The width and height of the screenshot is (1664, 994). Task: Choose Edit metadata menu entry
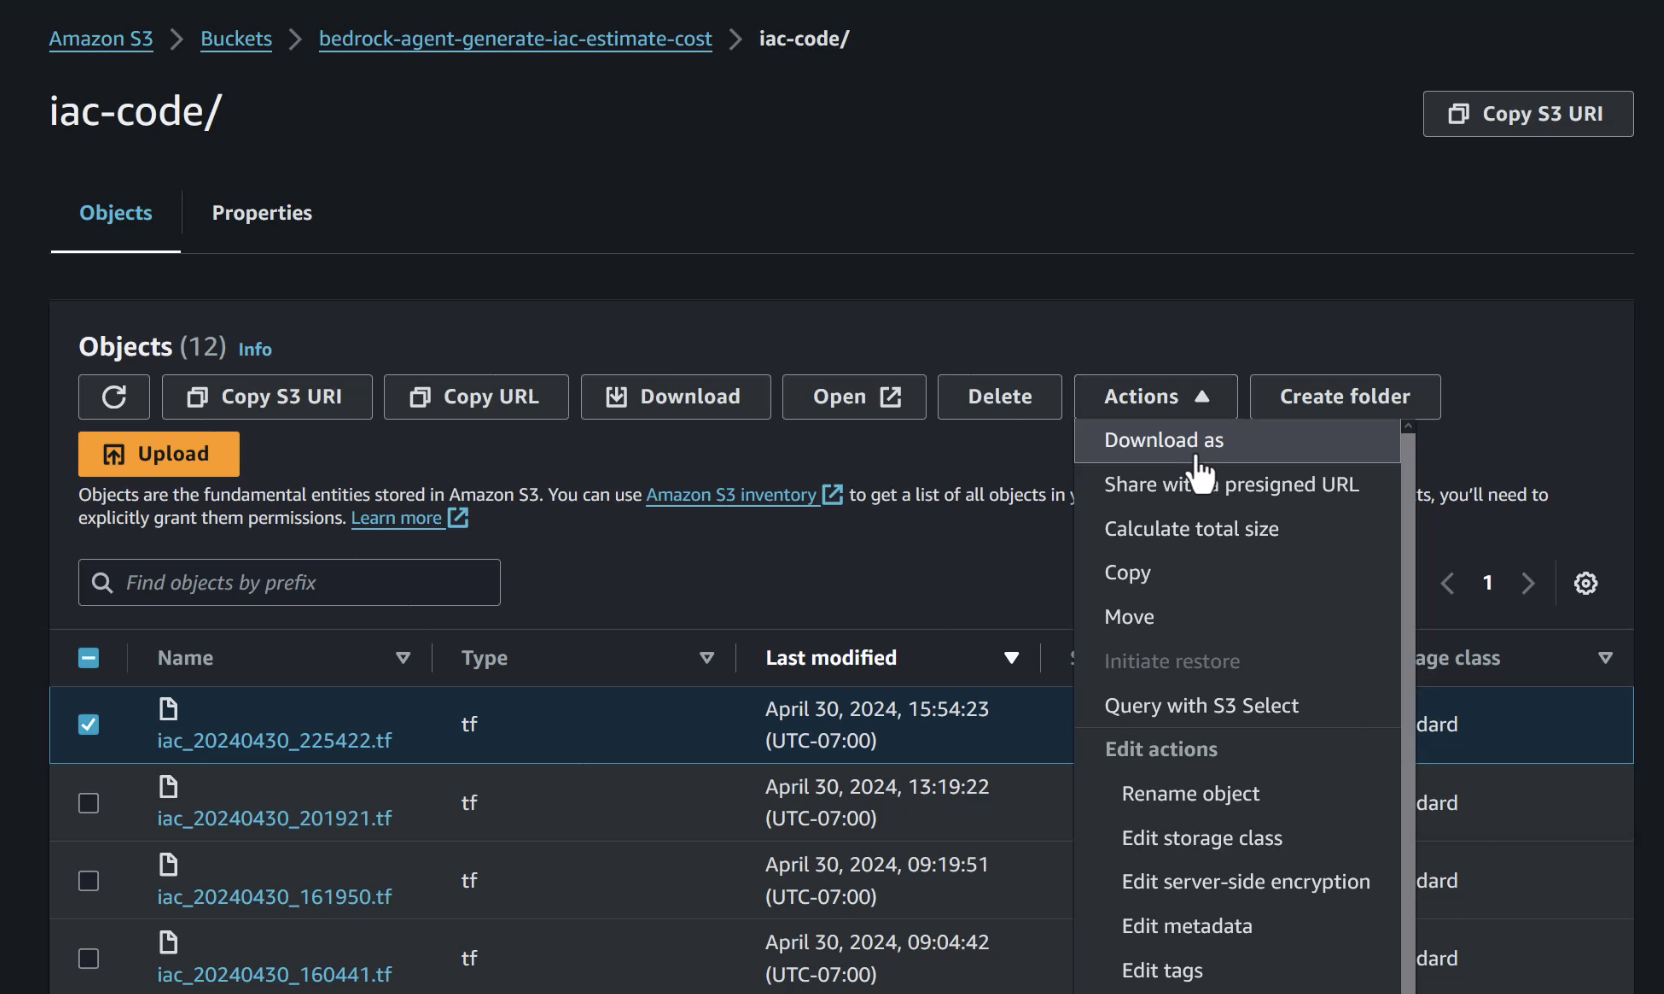(1237, 926)
